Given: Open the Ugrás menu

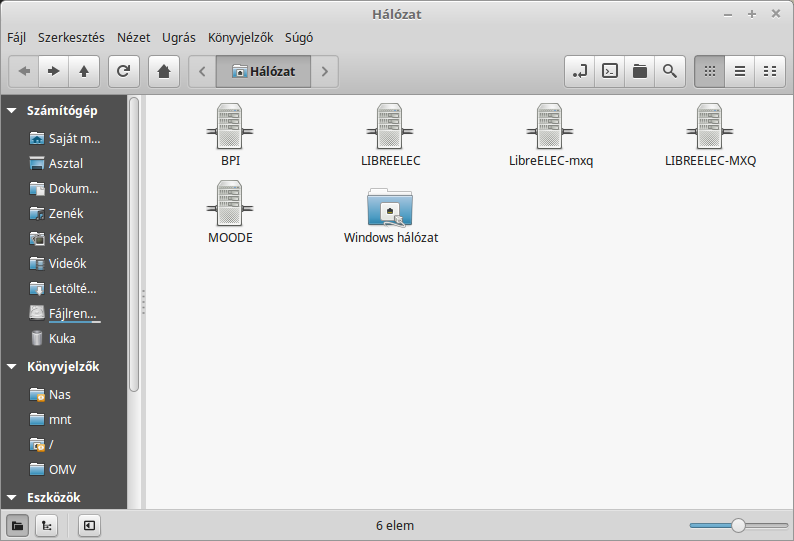Looking at the screenshot, I should (179, 37).
